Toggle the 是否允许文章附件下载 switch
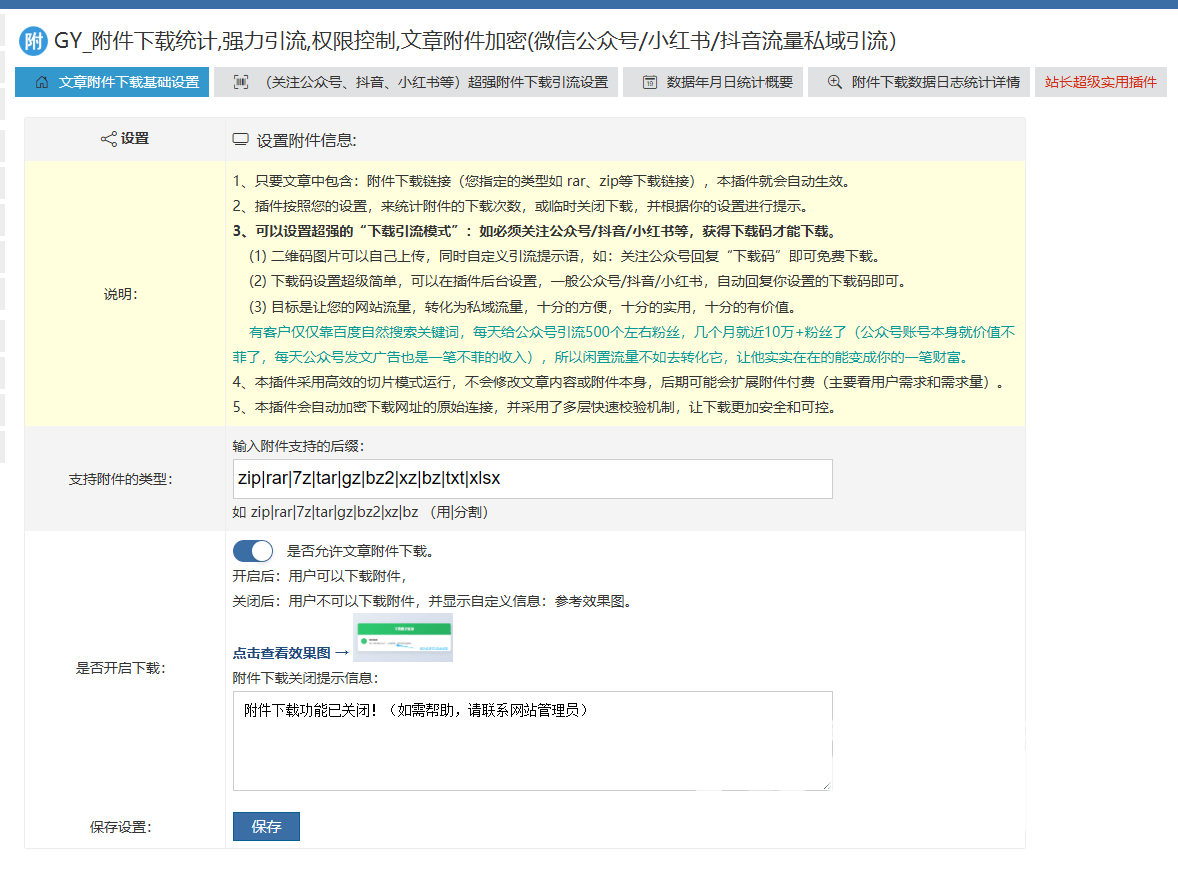1178x869 pixels. pos(253,551)
